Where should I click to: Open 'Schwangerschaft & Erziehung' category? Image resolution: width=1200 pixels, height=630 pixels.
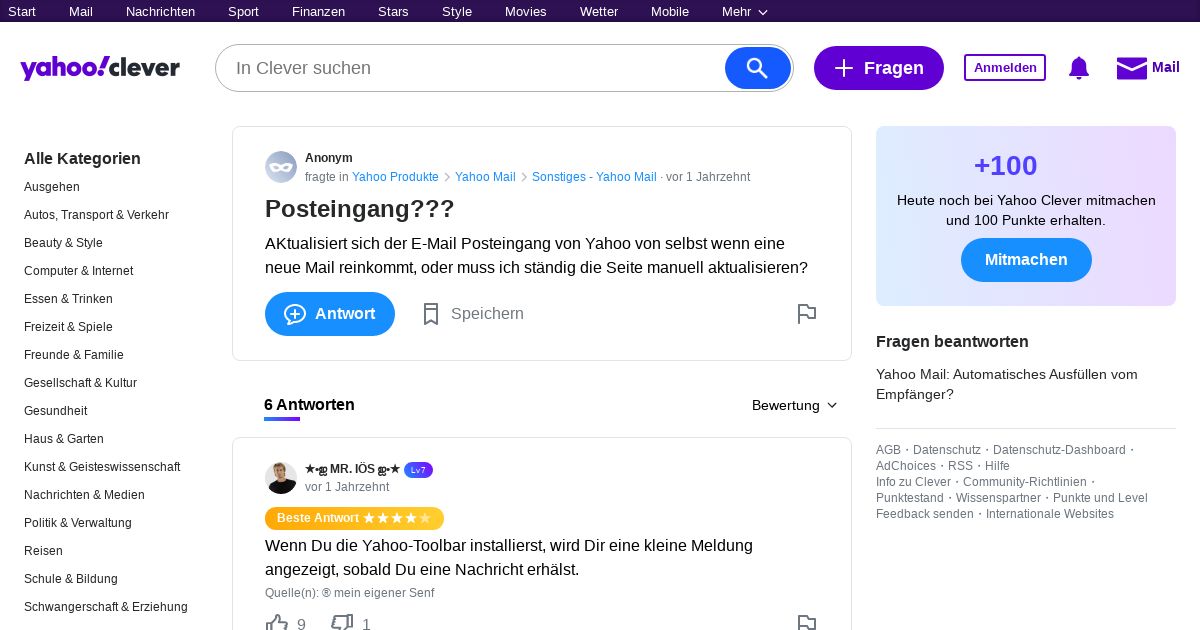click(x=106, y=607)
